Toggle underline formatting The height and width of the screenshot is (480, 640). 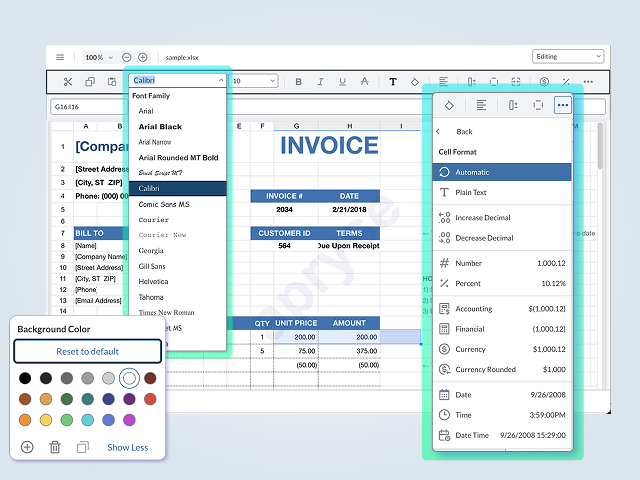342,82
